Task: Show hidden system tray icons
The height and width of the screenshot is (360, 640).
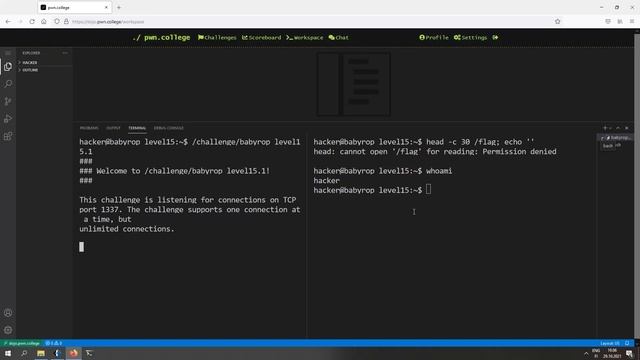Action: 586,354
